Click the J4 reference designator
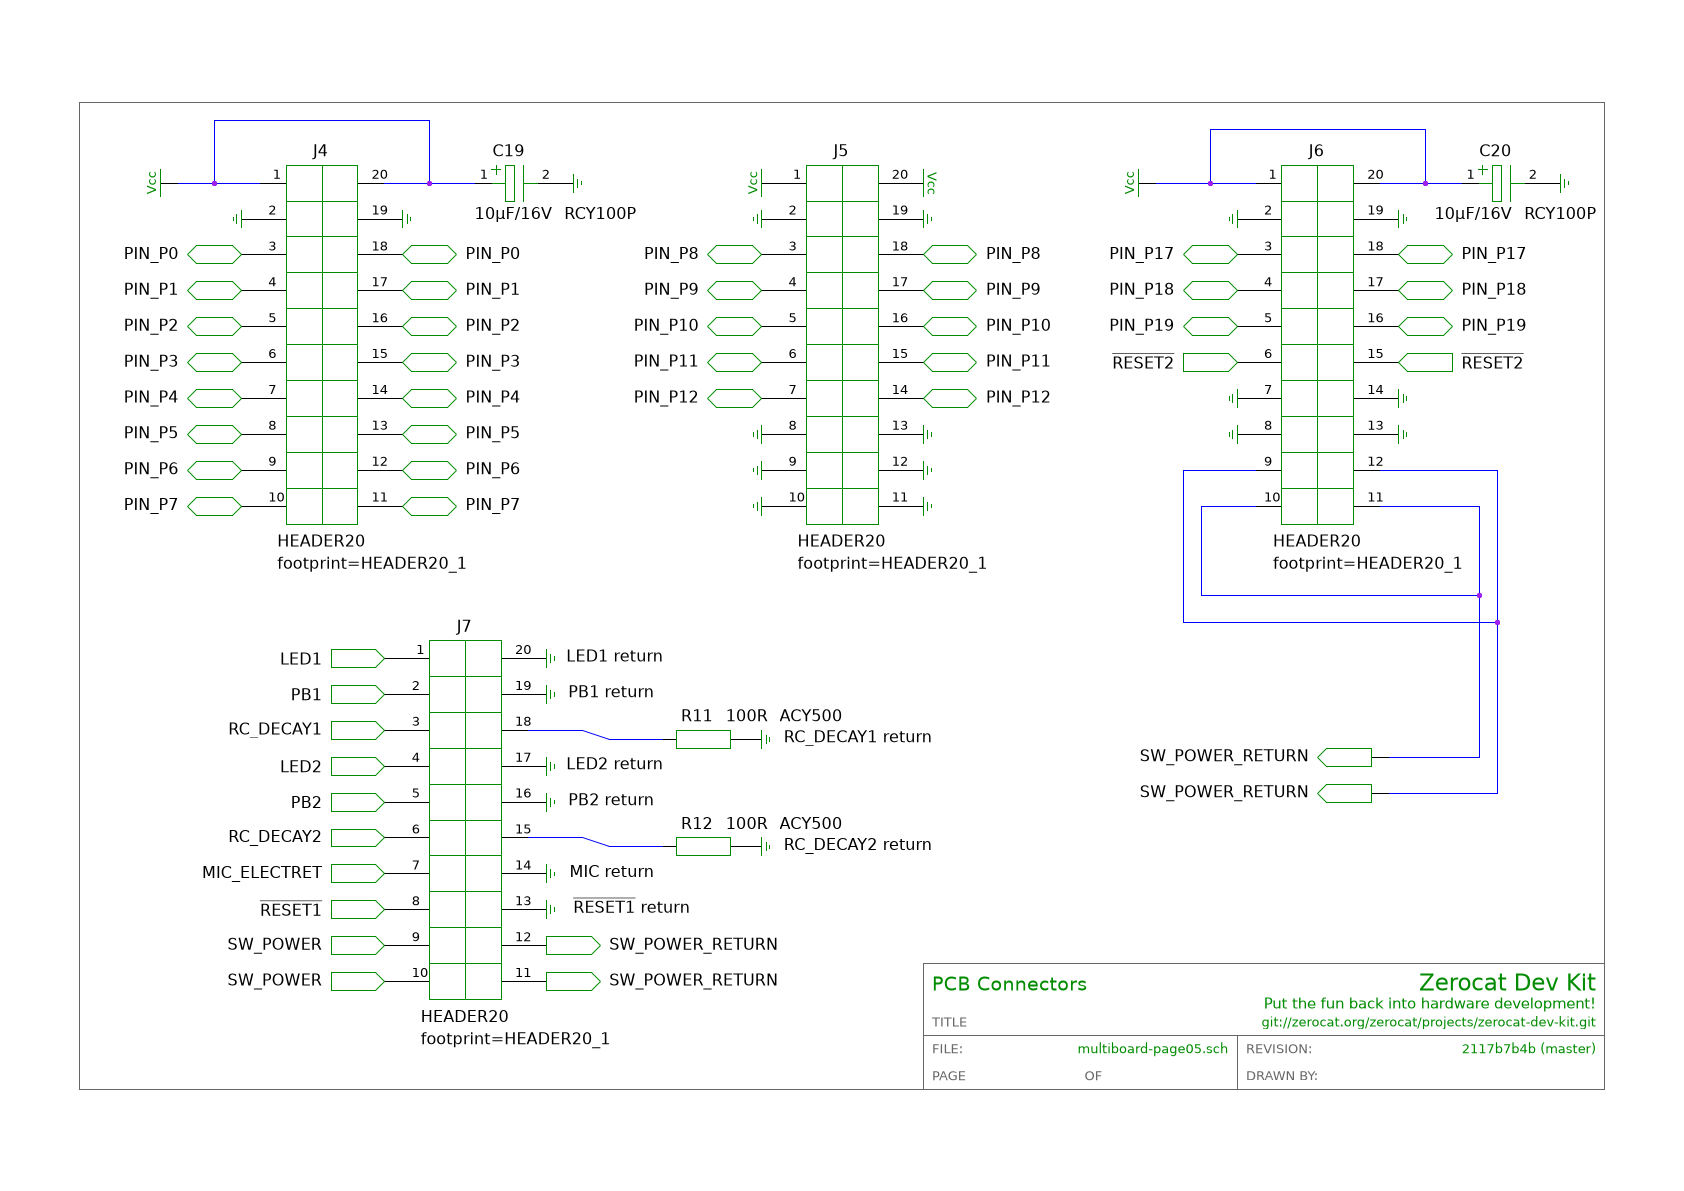 [320, 151]
